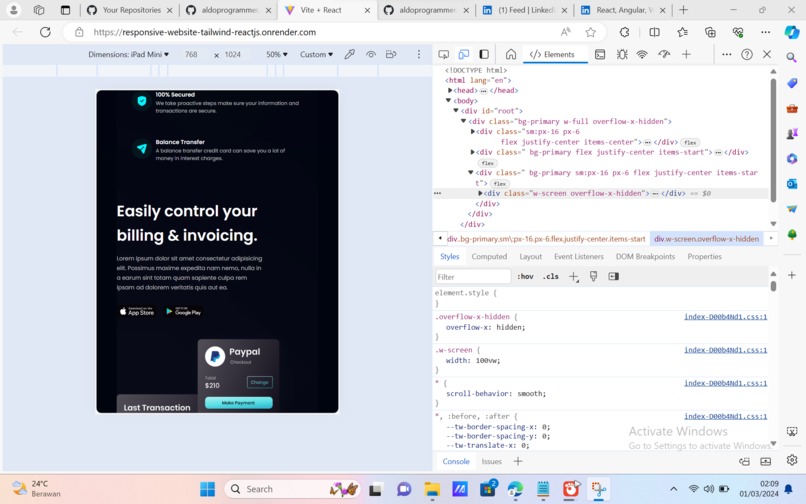Image resolution: width=806 pixels, height=504 pixels.
Task: Switch to the Styles tab
Action: click(449, 256)
